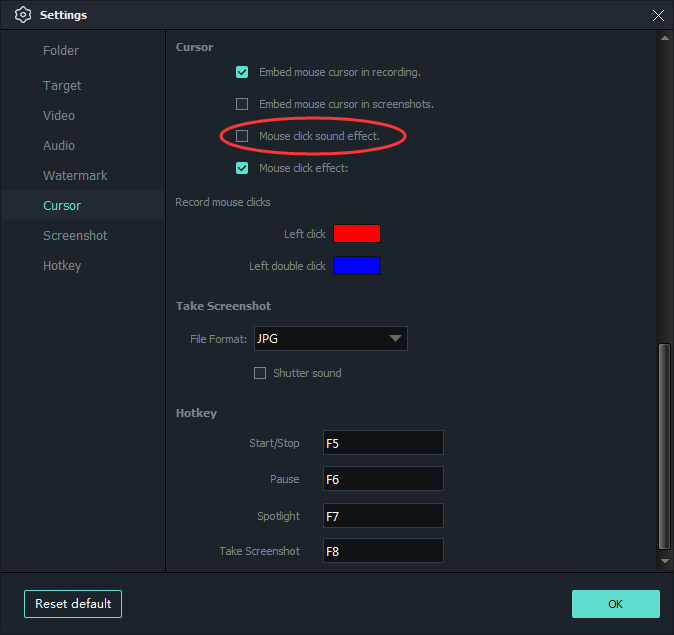Image resolution: width=674 pixels, height=635 pixels.
Task: Close the Settings dialog window
Action: [657, 15]
